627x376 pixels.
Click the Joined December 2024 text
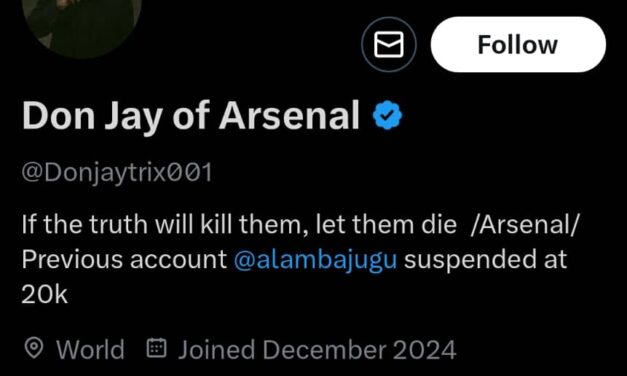(x=317, y=349)
